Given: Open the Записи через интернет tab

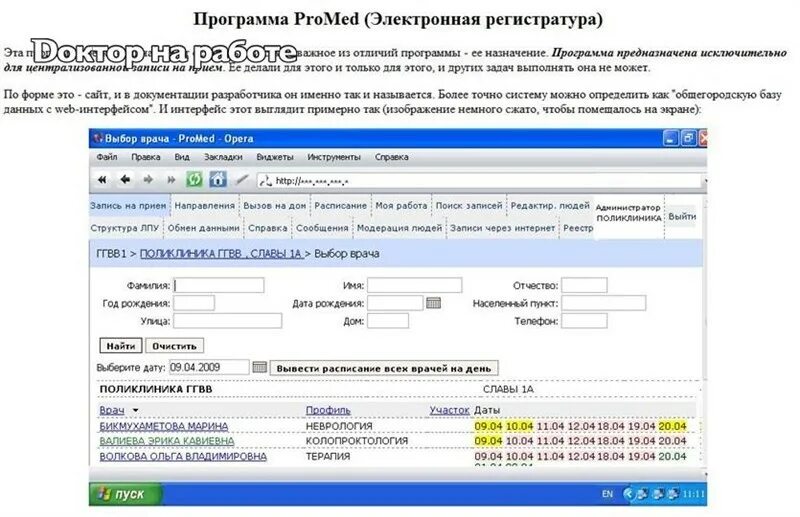Looking at the screenshot, I should tap(503, 228).
